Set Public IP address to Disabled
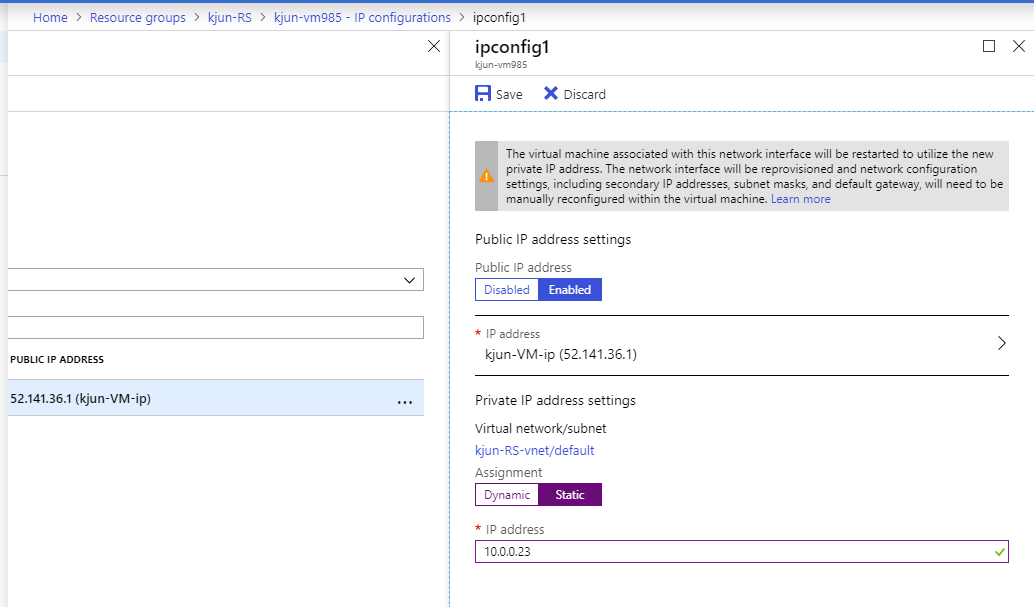The width and height of the screenshot is (1034, 607). pyautogui.click(x=507, y=290)
